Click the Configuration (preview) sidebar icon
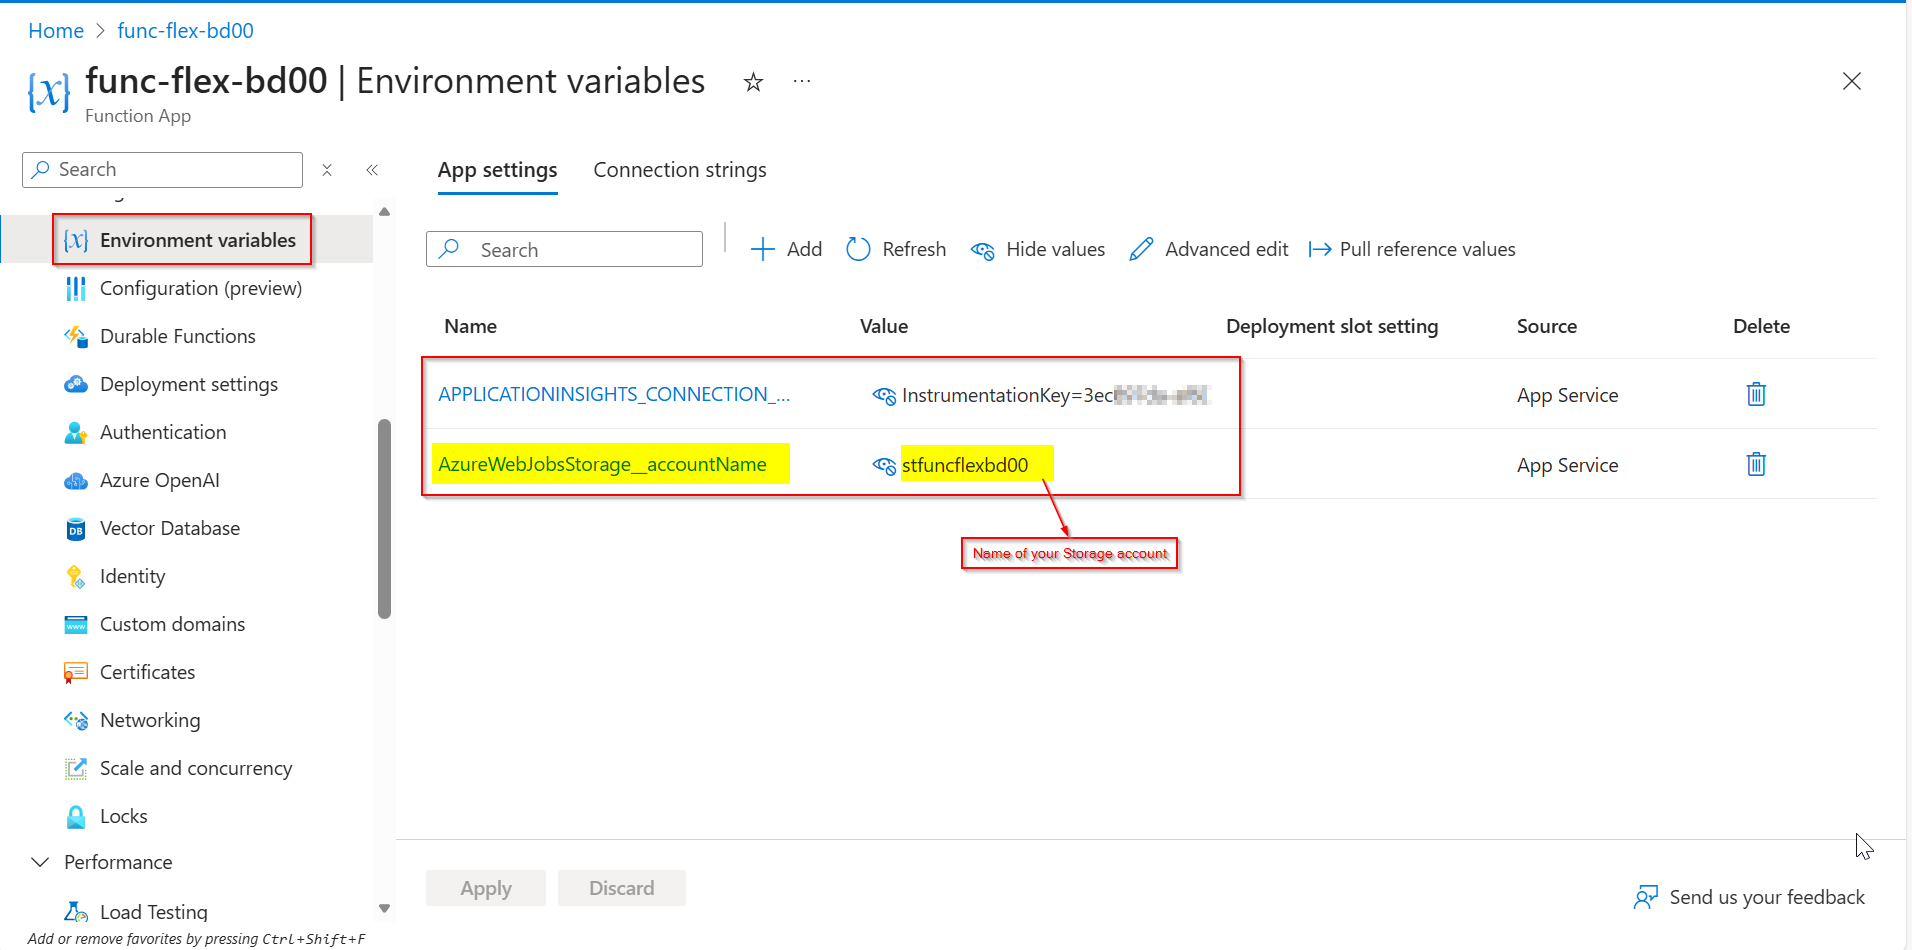 [76, 288]
